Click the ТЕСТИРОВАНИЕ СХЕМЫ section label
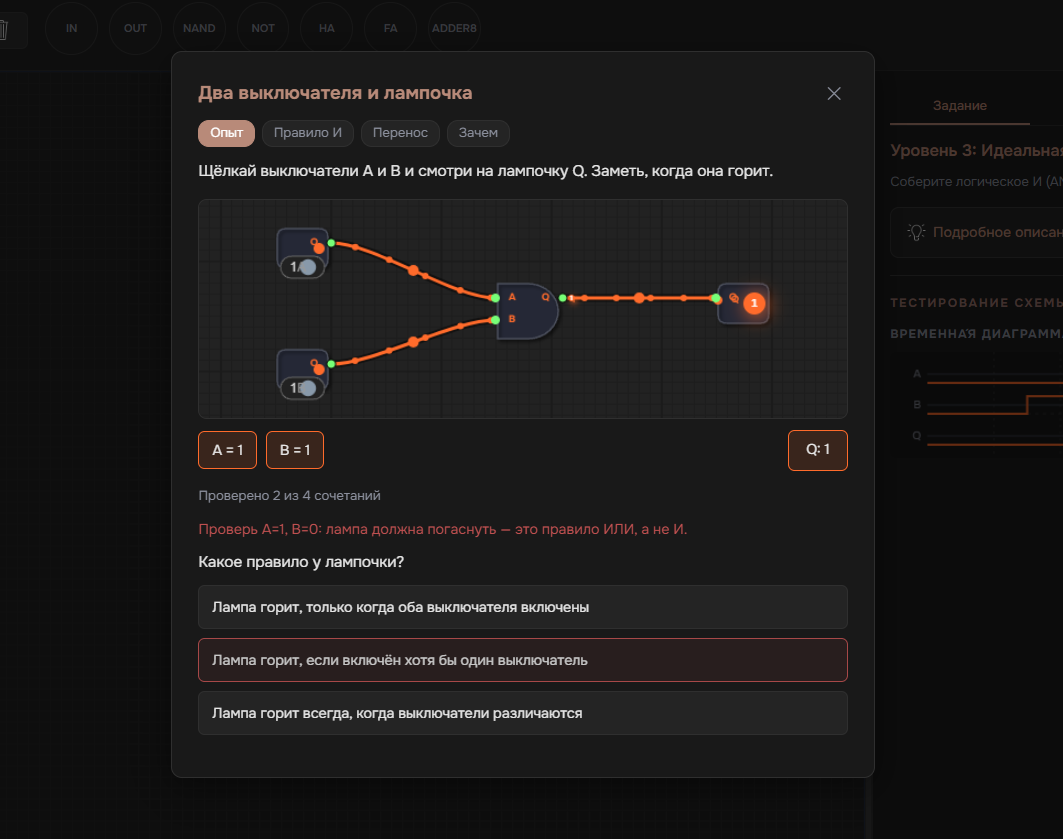1063x839 pixels. click(x=976, y=303)
